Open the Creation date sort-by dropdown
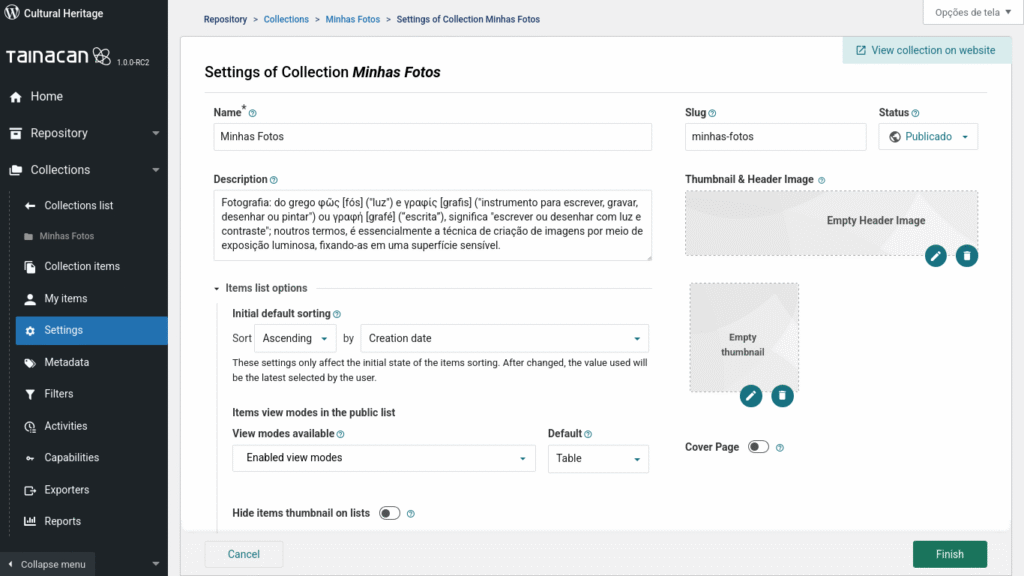1024x576 pixels. click(x=504, y=338)
